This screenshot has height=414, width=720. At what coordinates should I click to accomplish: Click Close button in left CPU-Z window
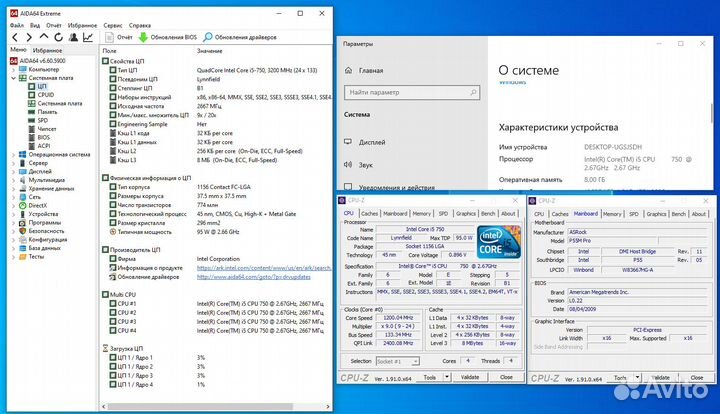(x=506, y=377)
